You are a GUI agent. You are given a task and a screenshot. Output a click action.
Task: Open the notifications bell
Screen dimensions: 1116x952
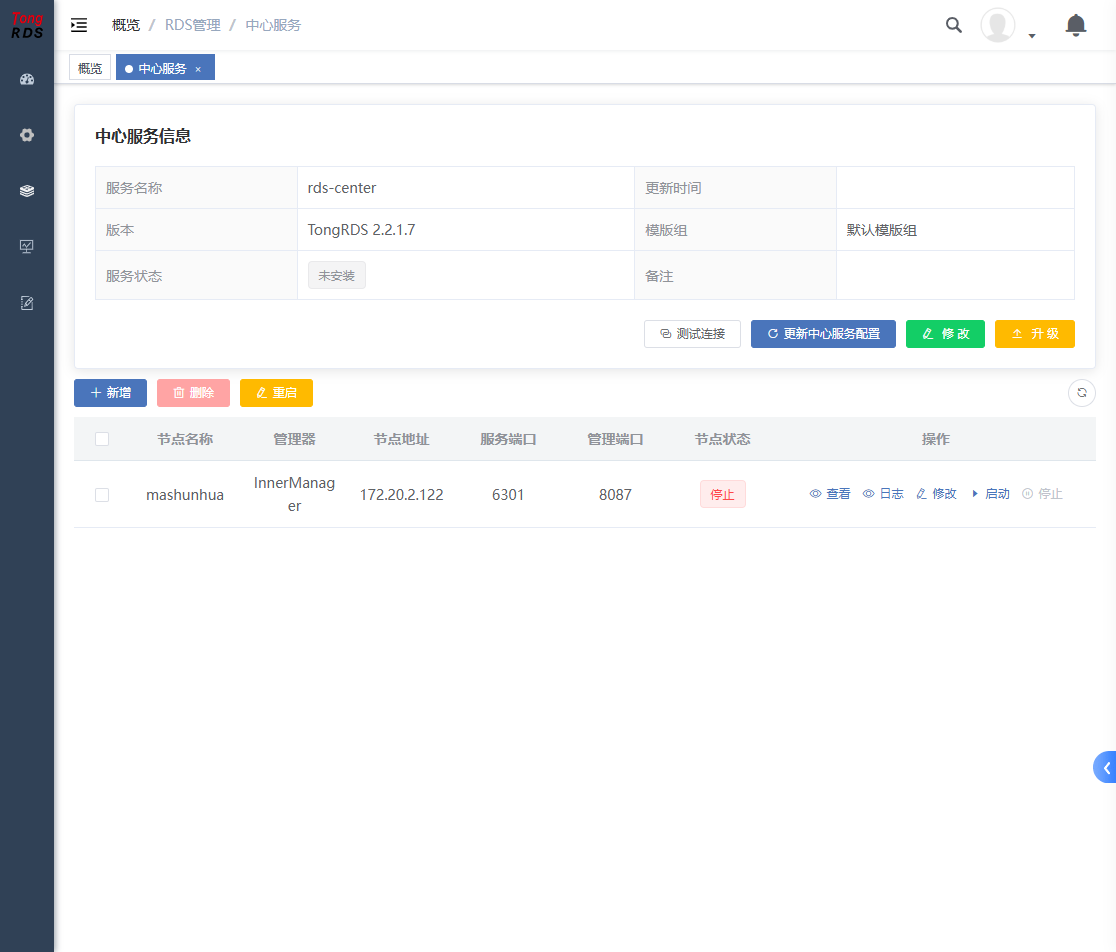tap(1075, 26)
